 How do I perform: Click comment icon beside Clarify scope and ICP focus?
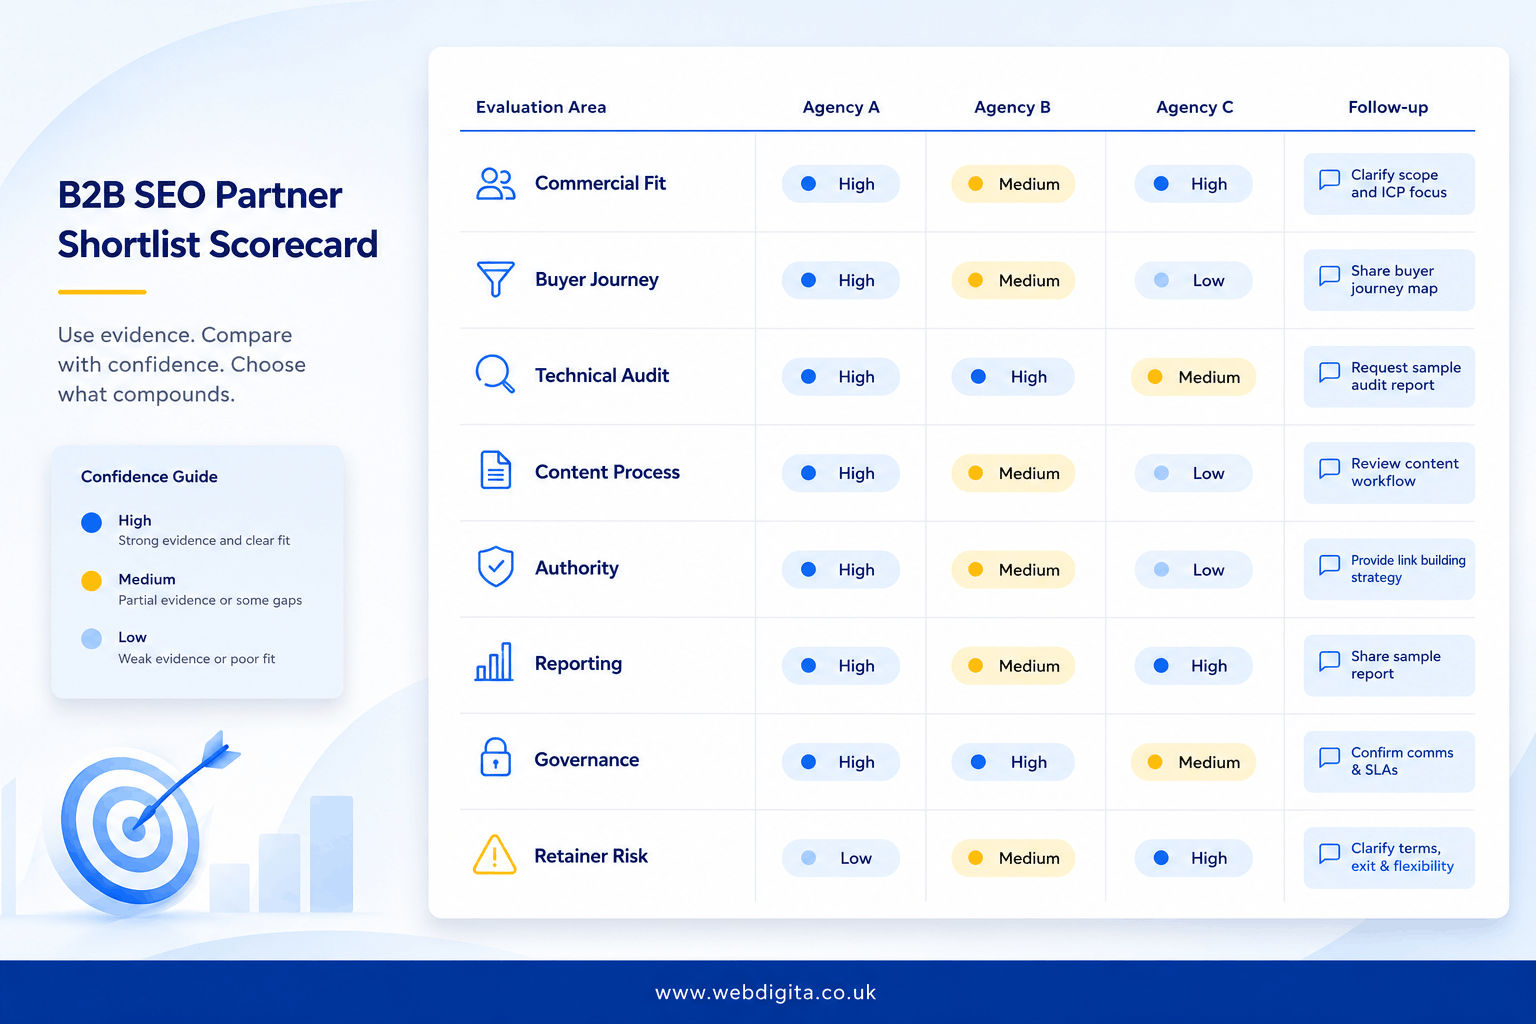tap(1329, 180)
